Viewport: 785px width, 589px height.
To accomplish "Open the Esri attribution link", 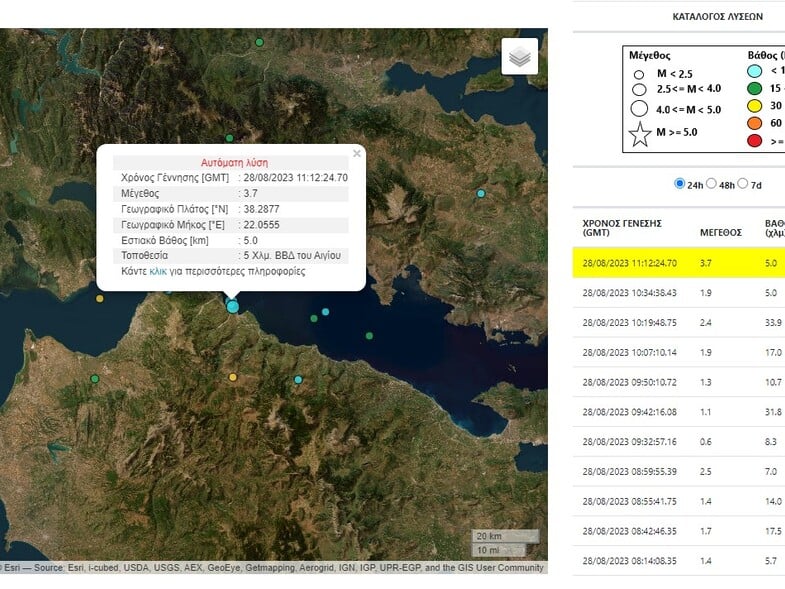I will coord(12,568).
